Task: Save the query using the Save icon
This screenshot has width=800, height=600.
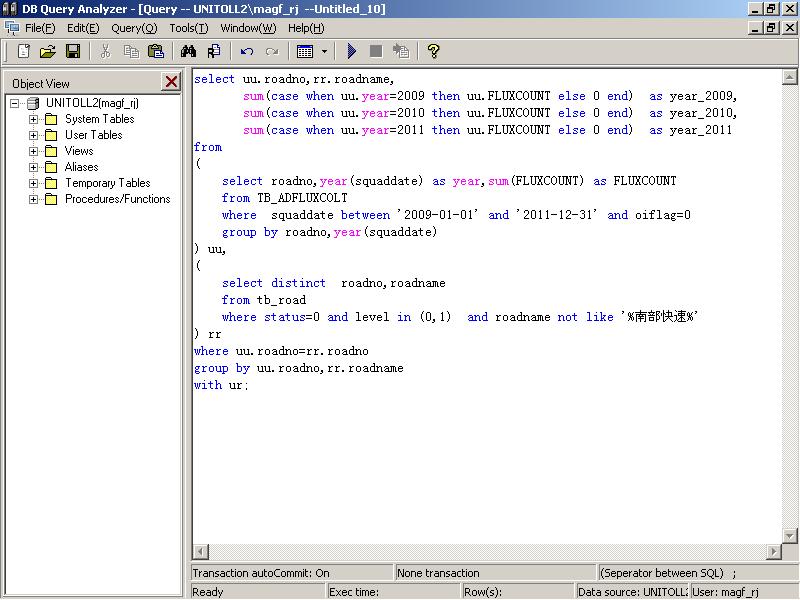Action: (74, 51)
